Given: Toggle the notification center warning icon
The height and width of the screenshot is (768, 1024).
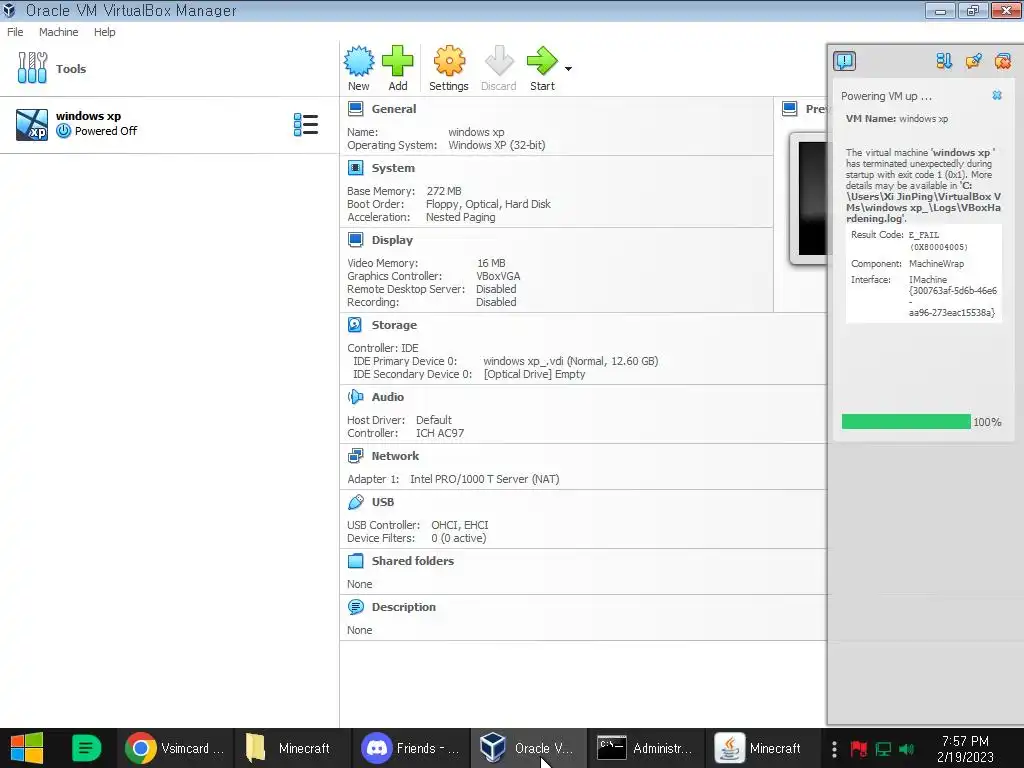Looking at the screenshot, I should (844, 61).
